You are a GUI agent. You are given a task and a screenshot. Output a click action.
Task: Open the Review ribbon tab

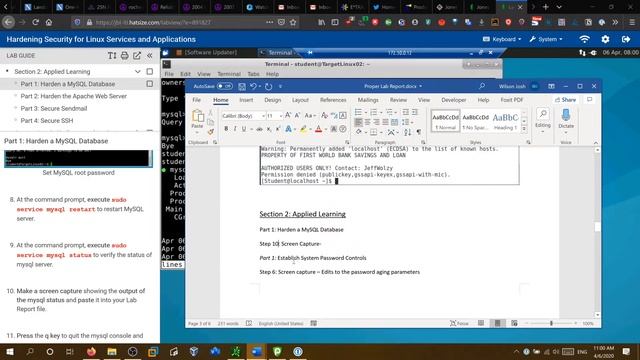point(398,100)
